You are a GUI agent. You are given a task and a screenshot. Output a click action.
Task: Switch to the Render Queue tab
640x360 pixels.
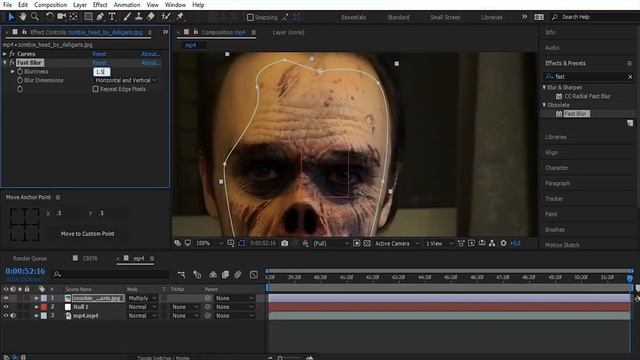tap(30, 258)
